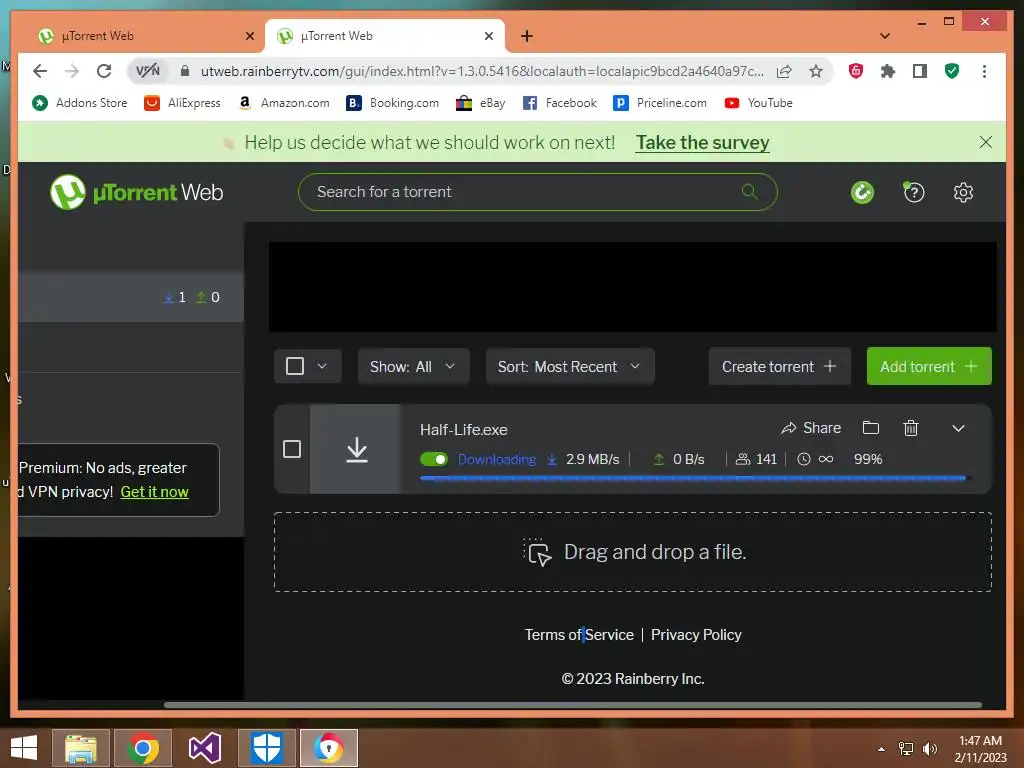This screenshot has width=1024, height=768.
Task: Click the VPN icon in address bar
Action: 148,71
